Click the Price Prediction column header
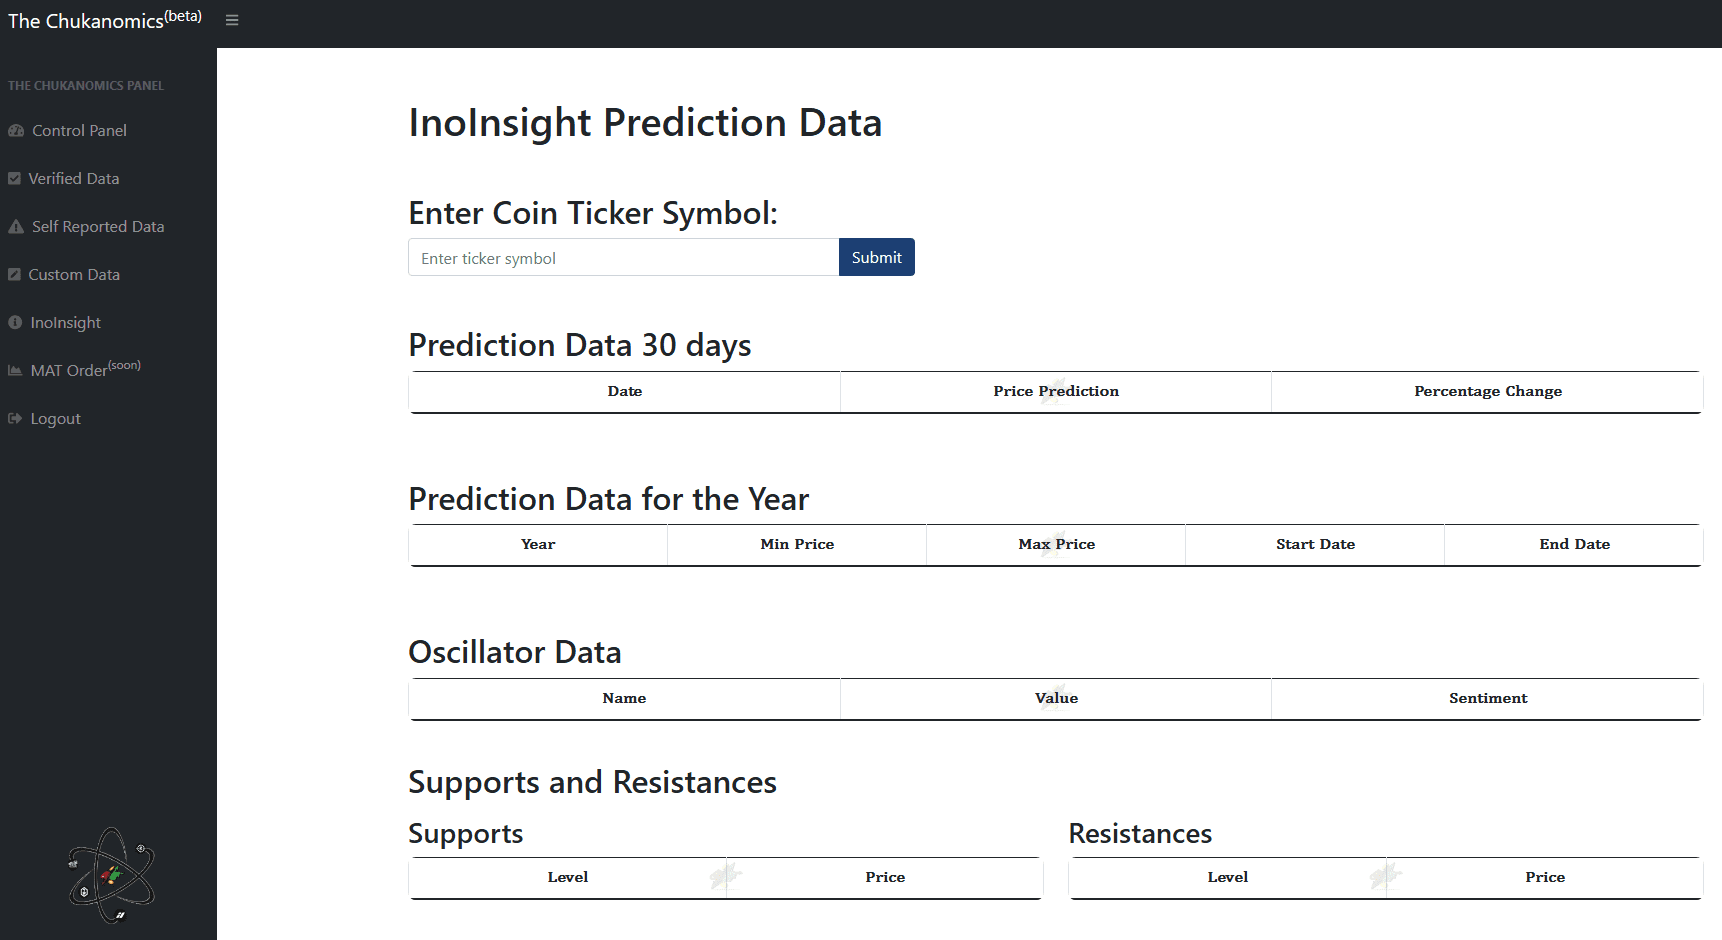 click(1056, 391)
